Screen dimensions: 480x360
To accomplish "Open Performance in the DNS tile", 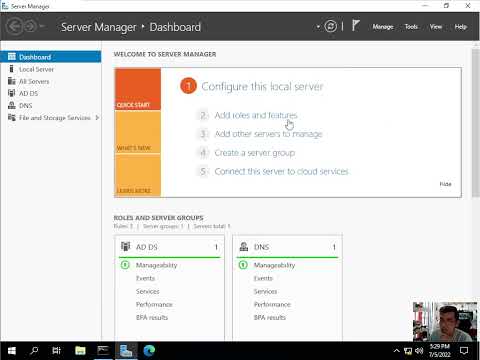I will tap(272, 304).
